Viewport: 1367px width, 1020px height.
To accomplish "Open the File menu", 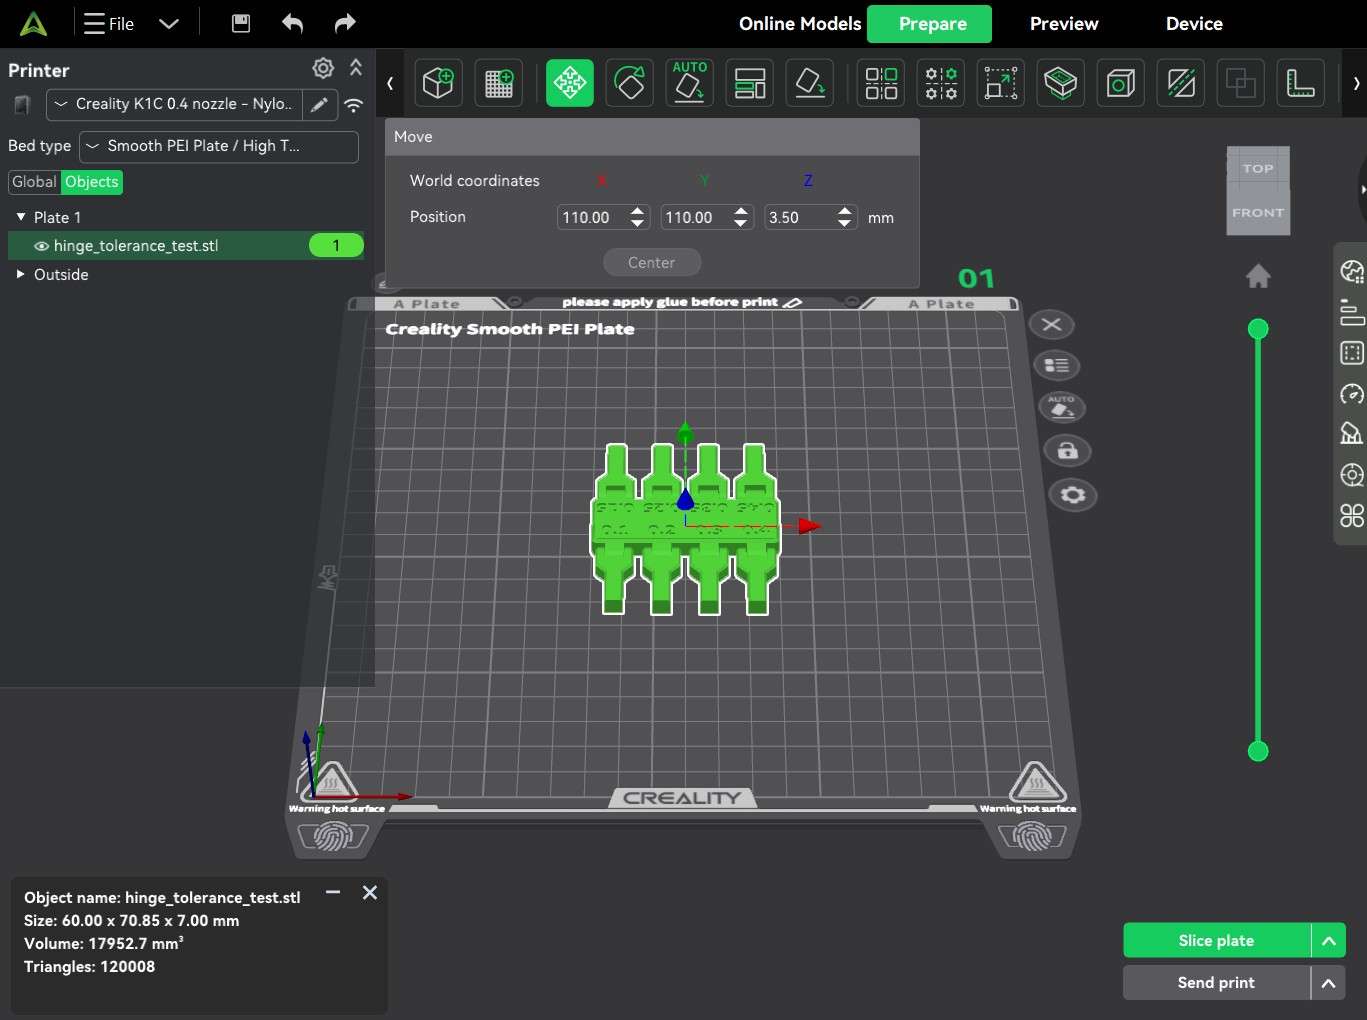I will (109, 24).
